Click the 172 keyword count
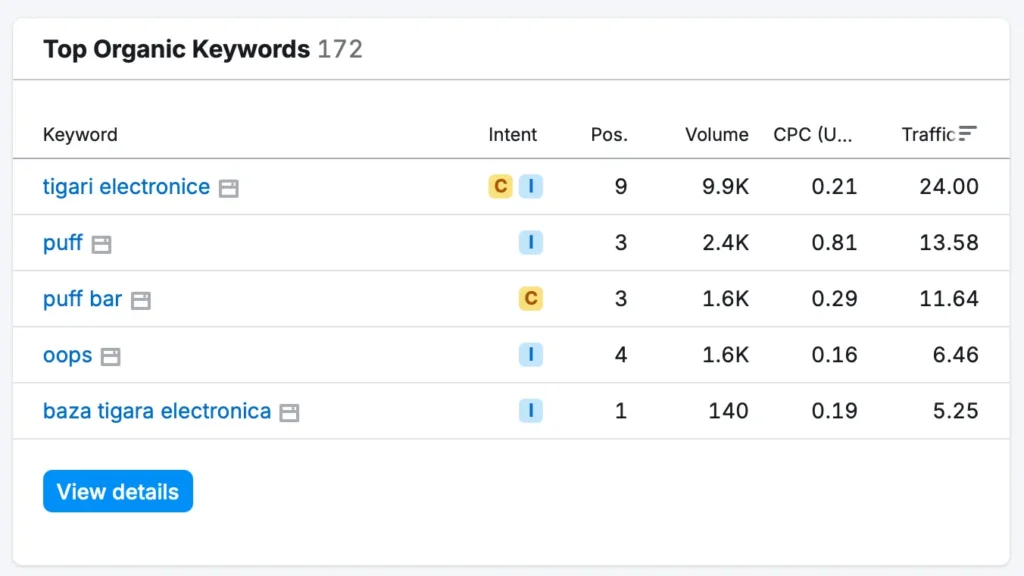This screenshot has height=576, width=1024. [340, 49]
